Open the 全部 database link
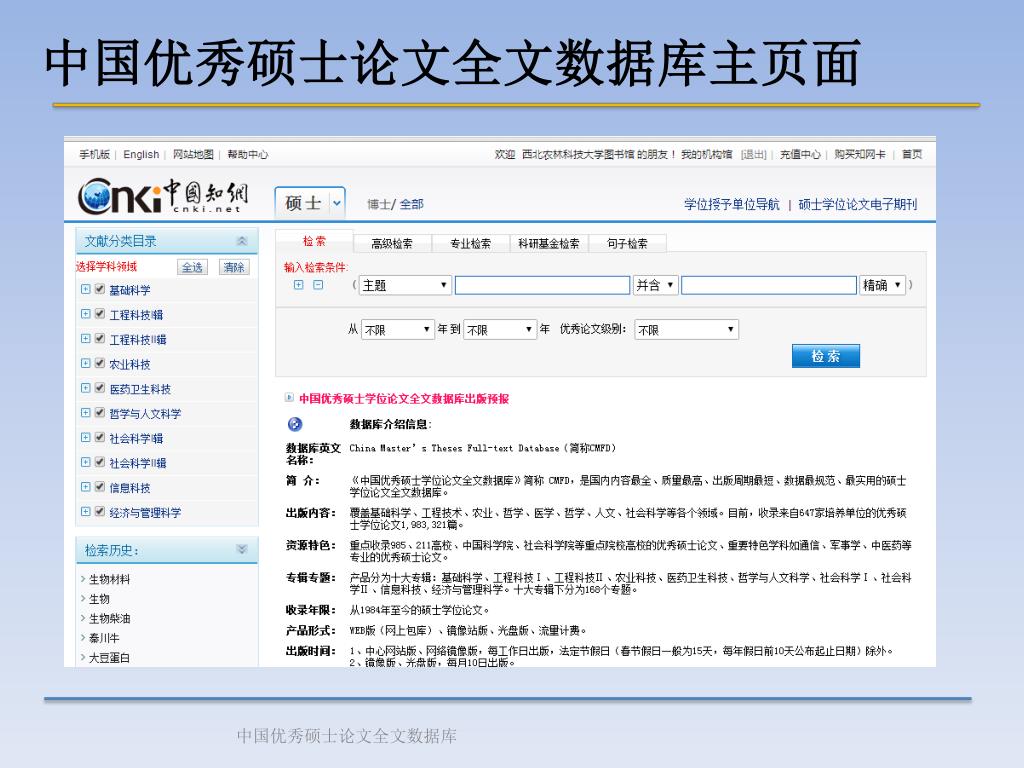This screenshot has width=1024, height=768. pyautogui.click(x=411, y=204)
